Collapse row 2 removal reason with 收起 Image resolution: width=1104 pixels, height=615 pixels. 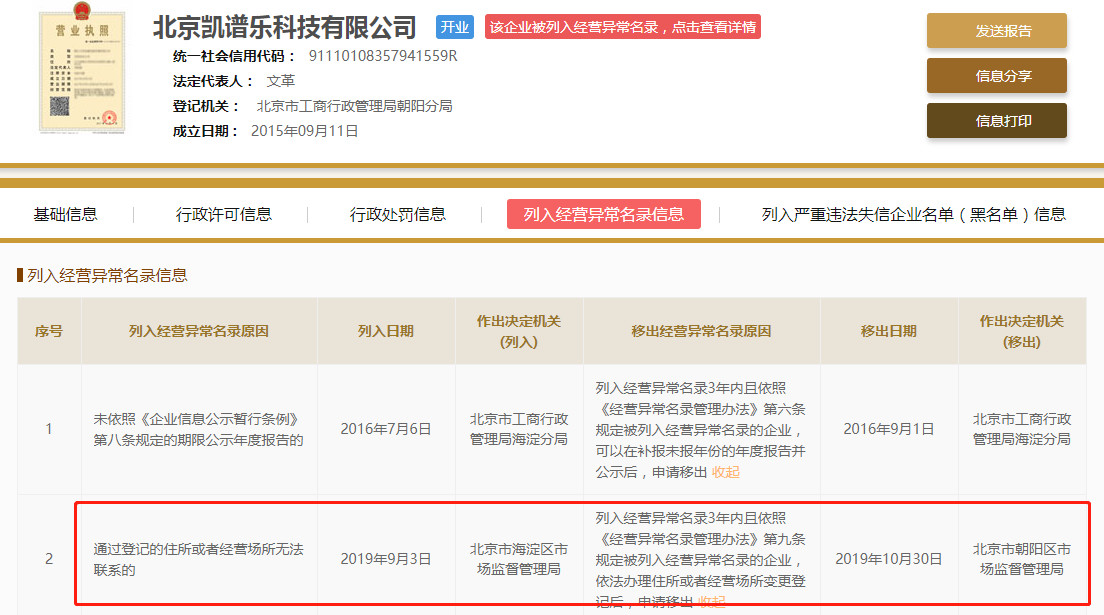(713, 601)
